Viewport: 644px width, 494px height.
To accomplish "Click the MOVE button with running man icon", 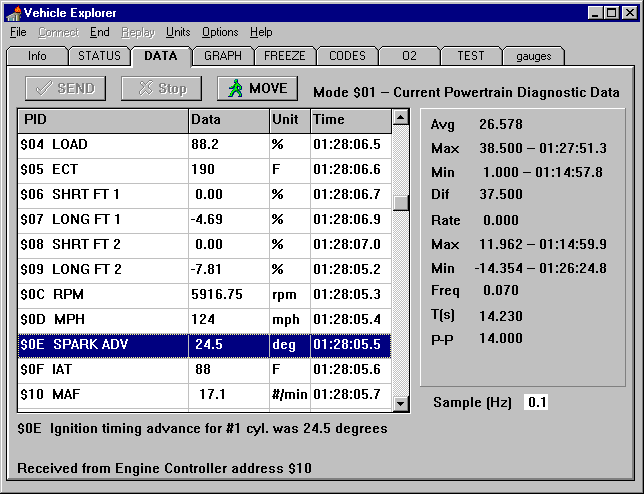I will (x=257, y=88).
